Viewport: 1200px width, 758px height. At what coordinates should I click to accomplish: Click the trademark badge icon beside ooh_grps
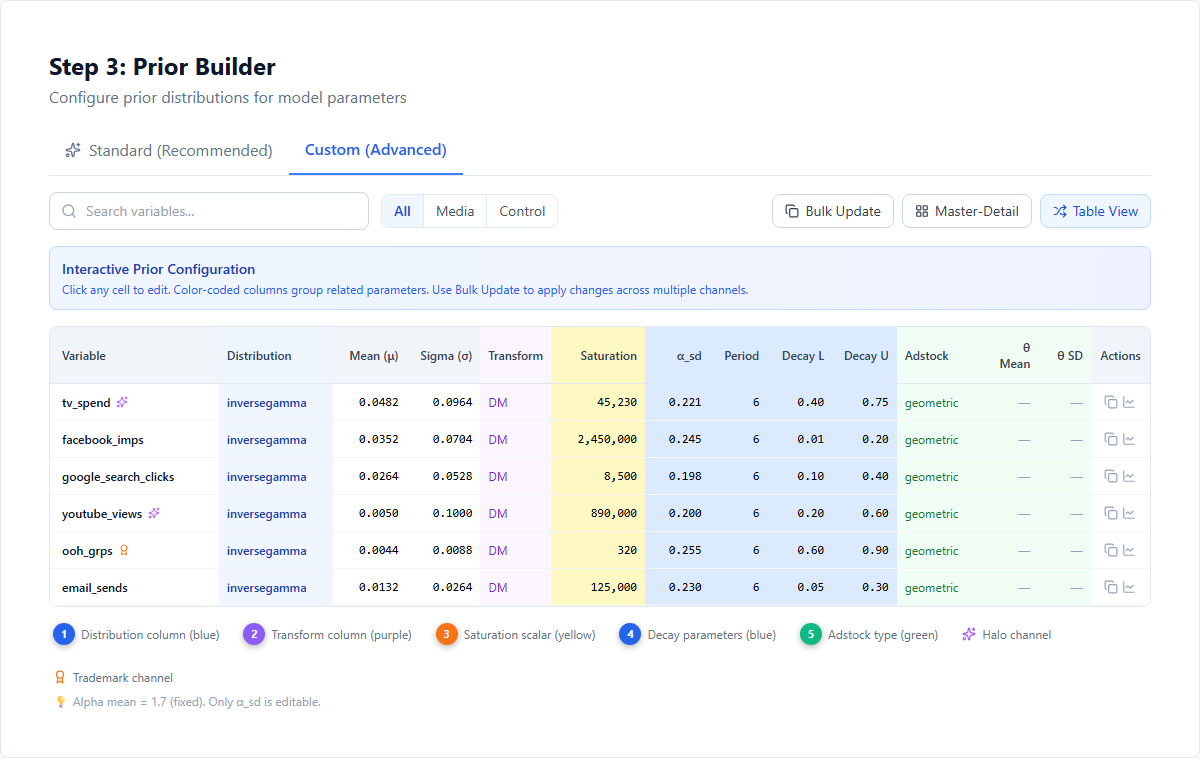[124, 550]
